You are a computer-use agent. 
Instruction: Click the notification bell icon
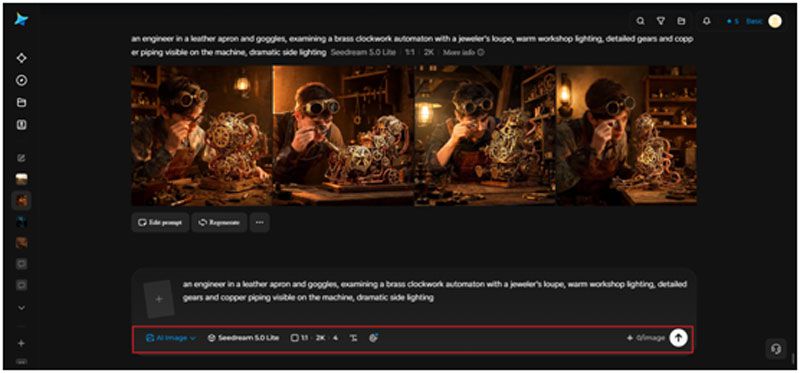(x=707, y=21)
